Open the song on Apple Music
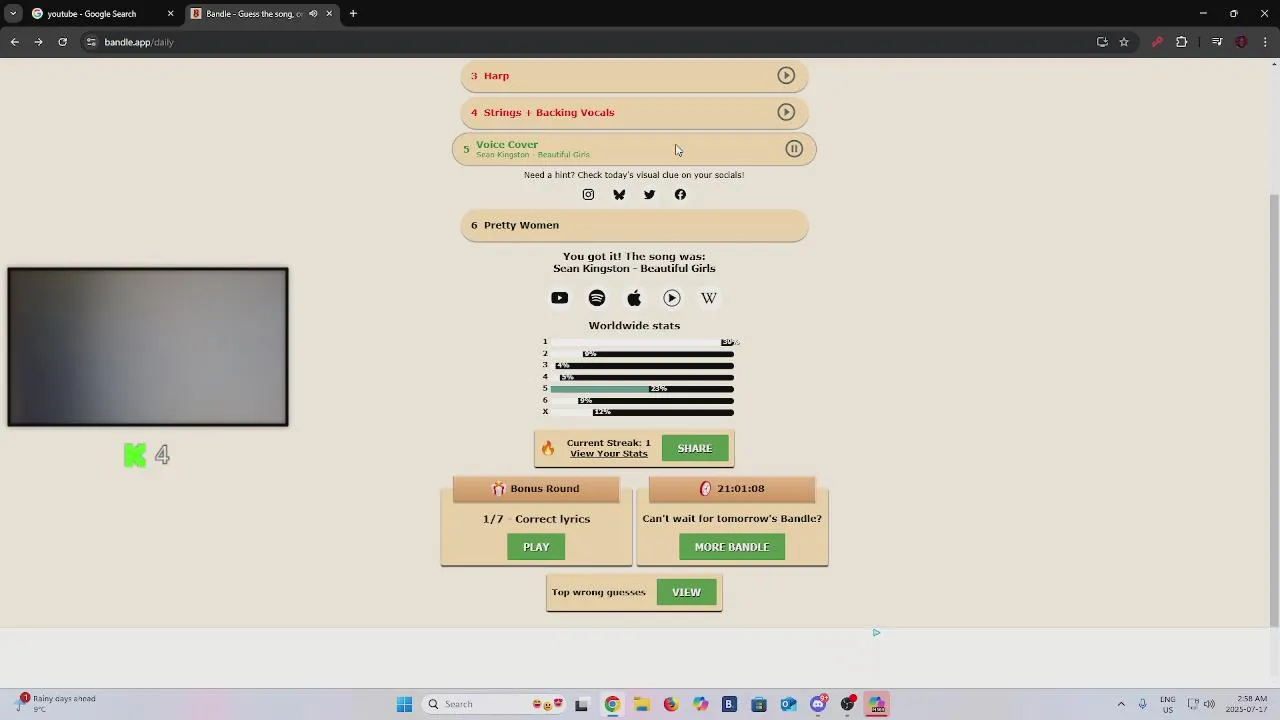The image size is (1280, 720). (x=634, y=298)
